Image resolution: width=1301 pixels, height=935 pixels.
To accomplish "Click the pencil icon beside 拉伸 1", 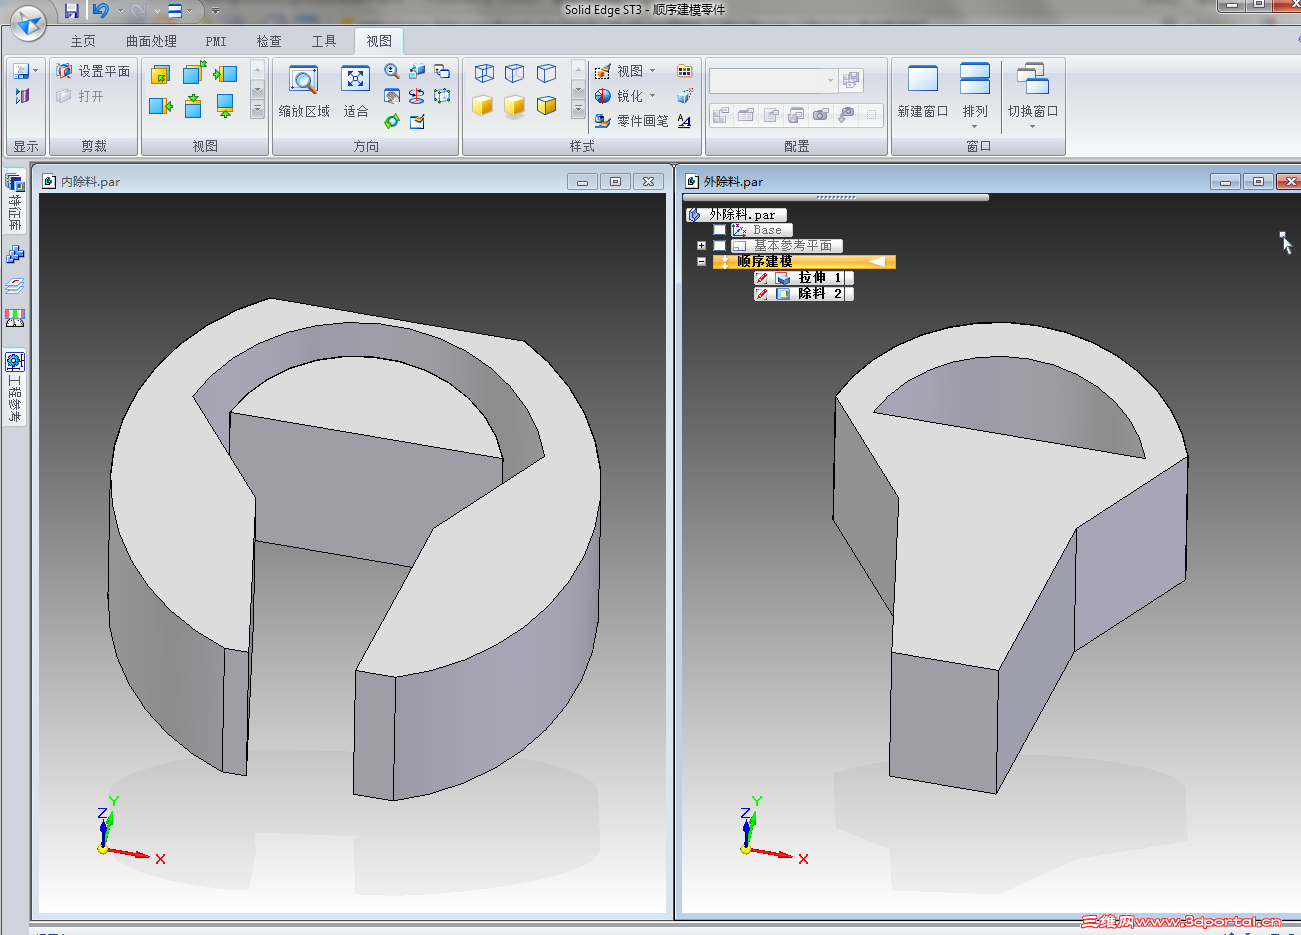I will (762, 278).
